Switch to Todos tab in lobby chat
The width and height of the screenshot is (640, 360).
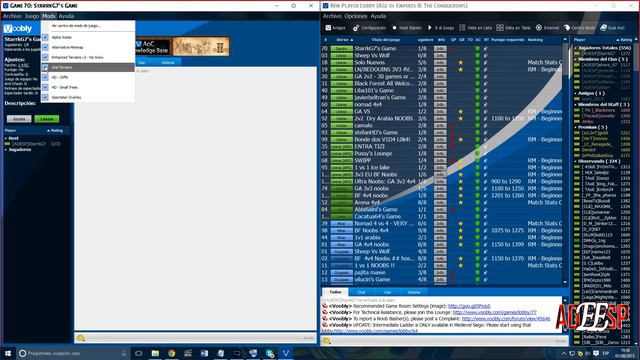[x=335, y=292]
